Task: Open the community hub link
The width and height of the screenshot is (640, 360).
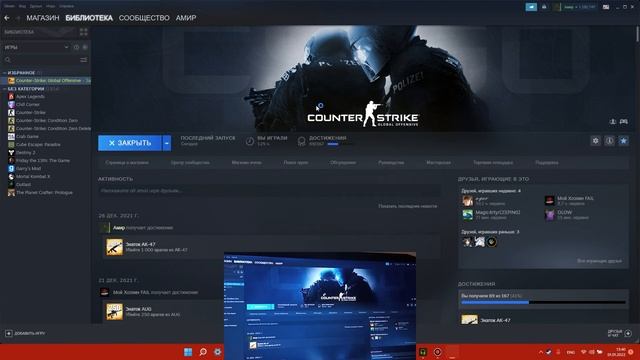Action: point(190,162)
